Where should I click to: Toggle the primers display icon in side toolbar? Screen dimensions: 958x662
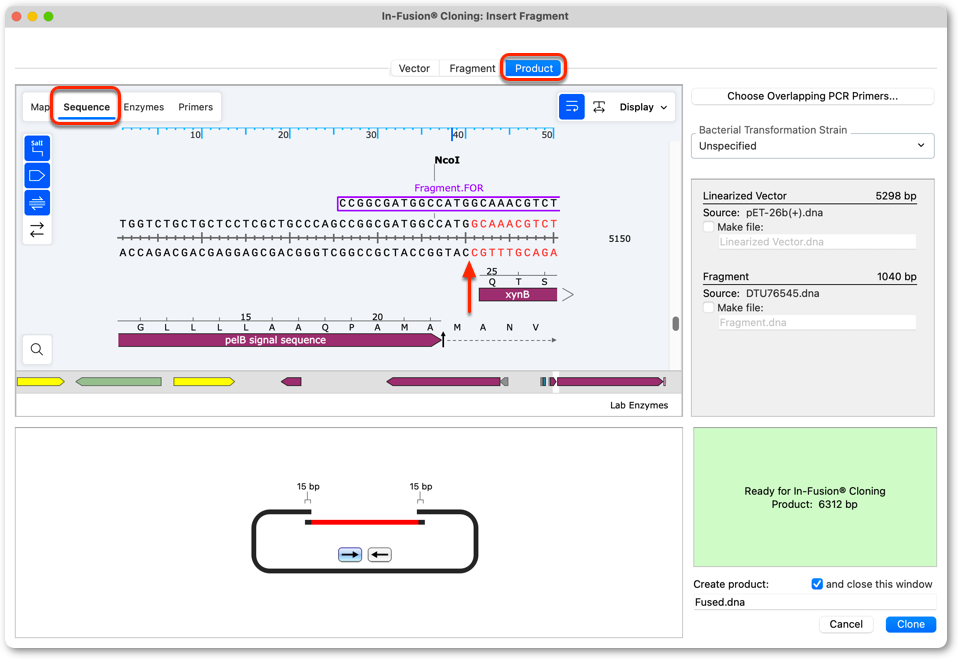[37, 203]
